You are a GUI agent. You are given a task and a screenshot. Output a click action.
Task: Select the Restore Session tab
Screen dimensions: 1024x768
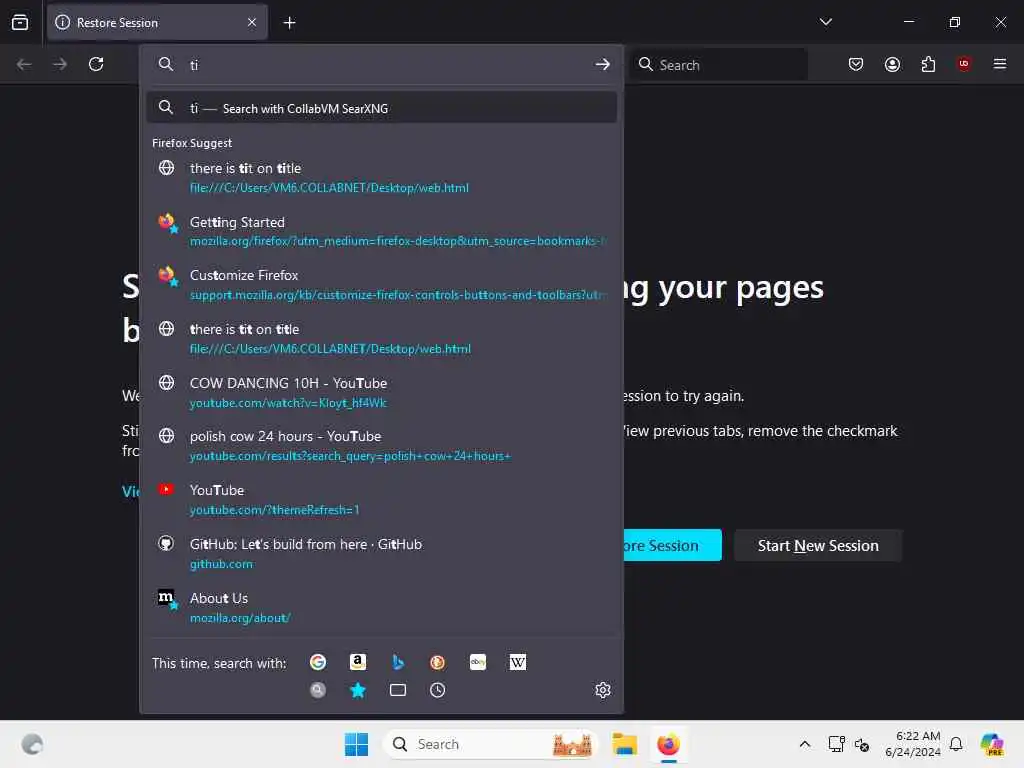click(x=157, y=22)
